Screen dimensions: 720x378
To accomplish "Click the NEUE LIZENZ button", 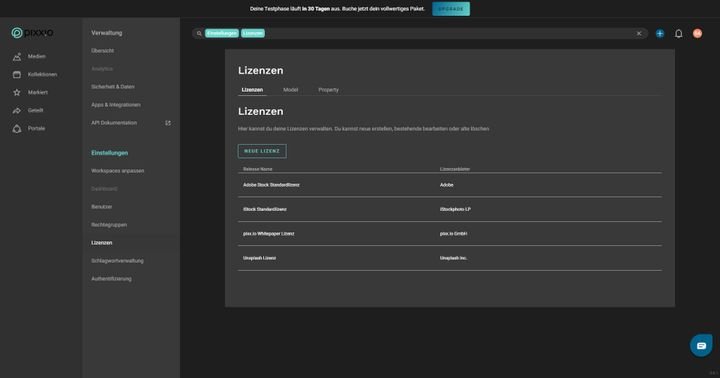I will (x=262, y=151).
